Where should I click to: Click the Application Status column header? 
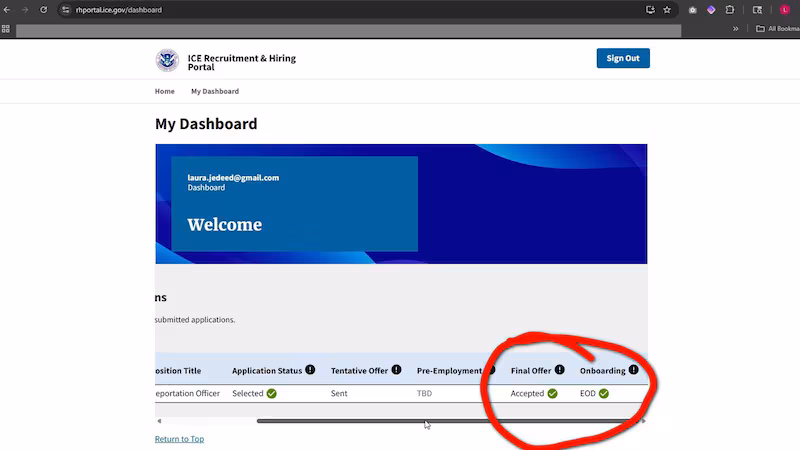[267, 371]
